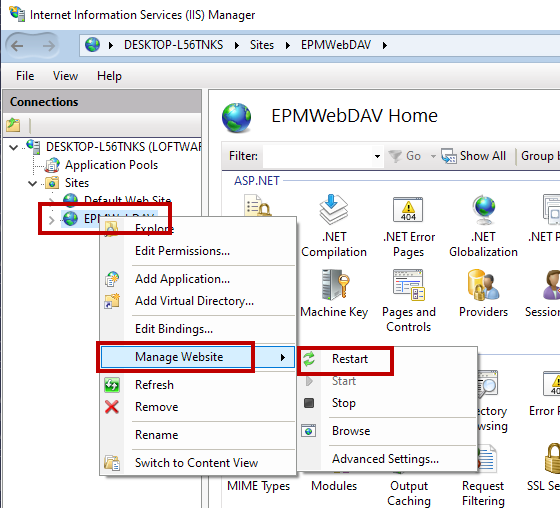Click EPMWebDAV in the breadcrumb path
This screenshot has height=508, width=560.
point(336,45)
